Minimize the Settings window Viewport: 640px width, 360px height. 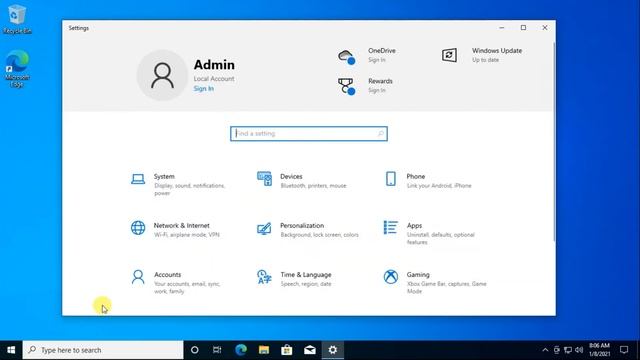click(502, 28)
